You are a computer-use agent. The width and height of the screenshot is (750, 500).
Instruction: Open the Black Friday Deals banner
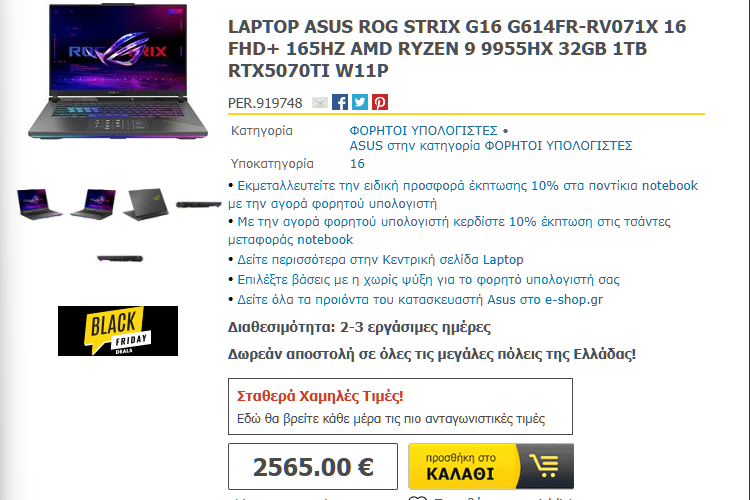pos(118,331)
